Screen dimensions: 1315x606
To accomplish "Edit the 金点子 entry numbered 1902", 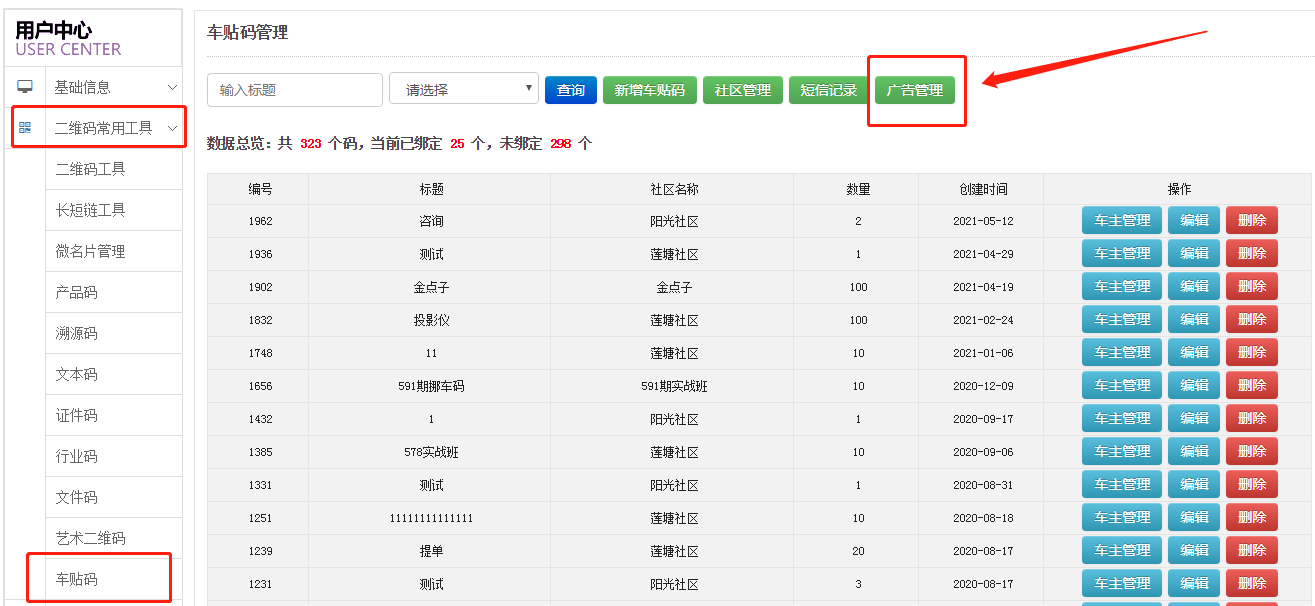I will [x=1193, y=287].
